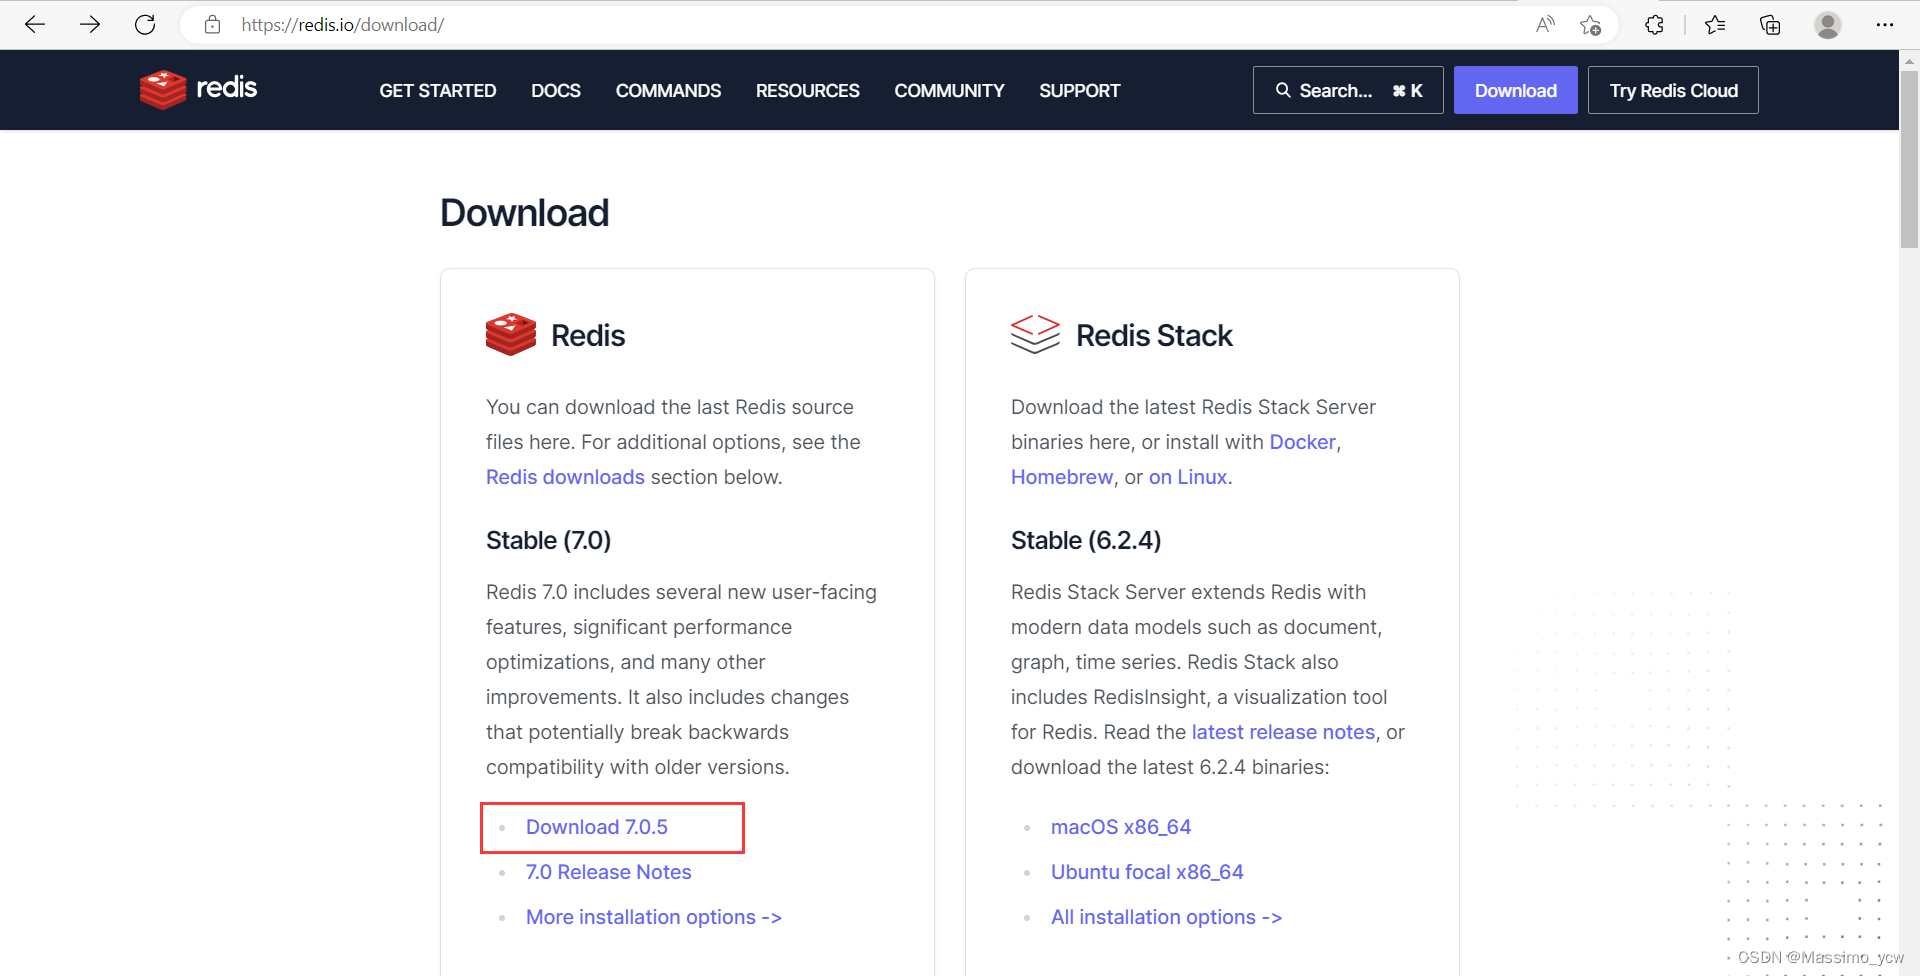This screenshot has width=1920, height=976.
Task: Open More installation options link
Action: [653, 917]
